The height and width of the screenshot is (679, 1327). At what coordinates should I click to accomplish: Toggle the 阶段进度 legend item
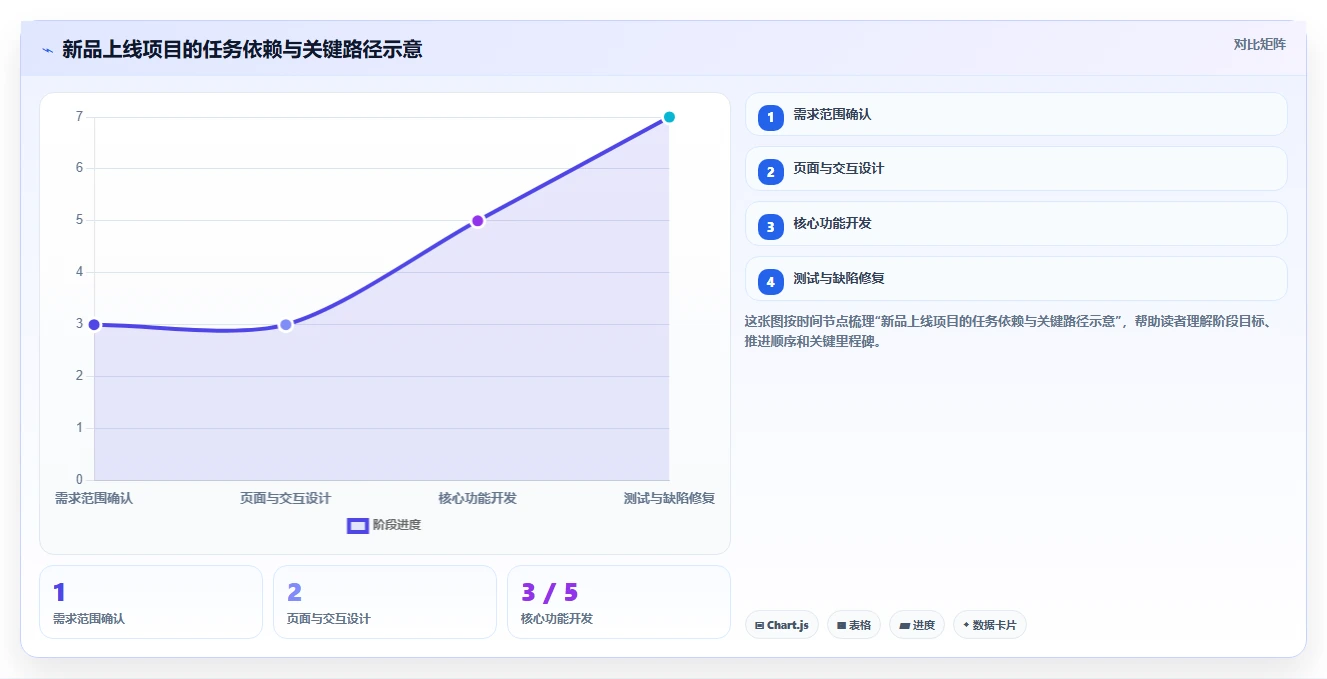384,525
